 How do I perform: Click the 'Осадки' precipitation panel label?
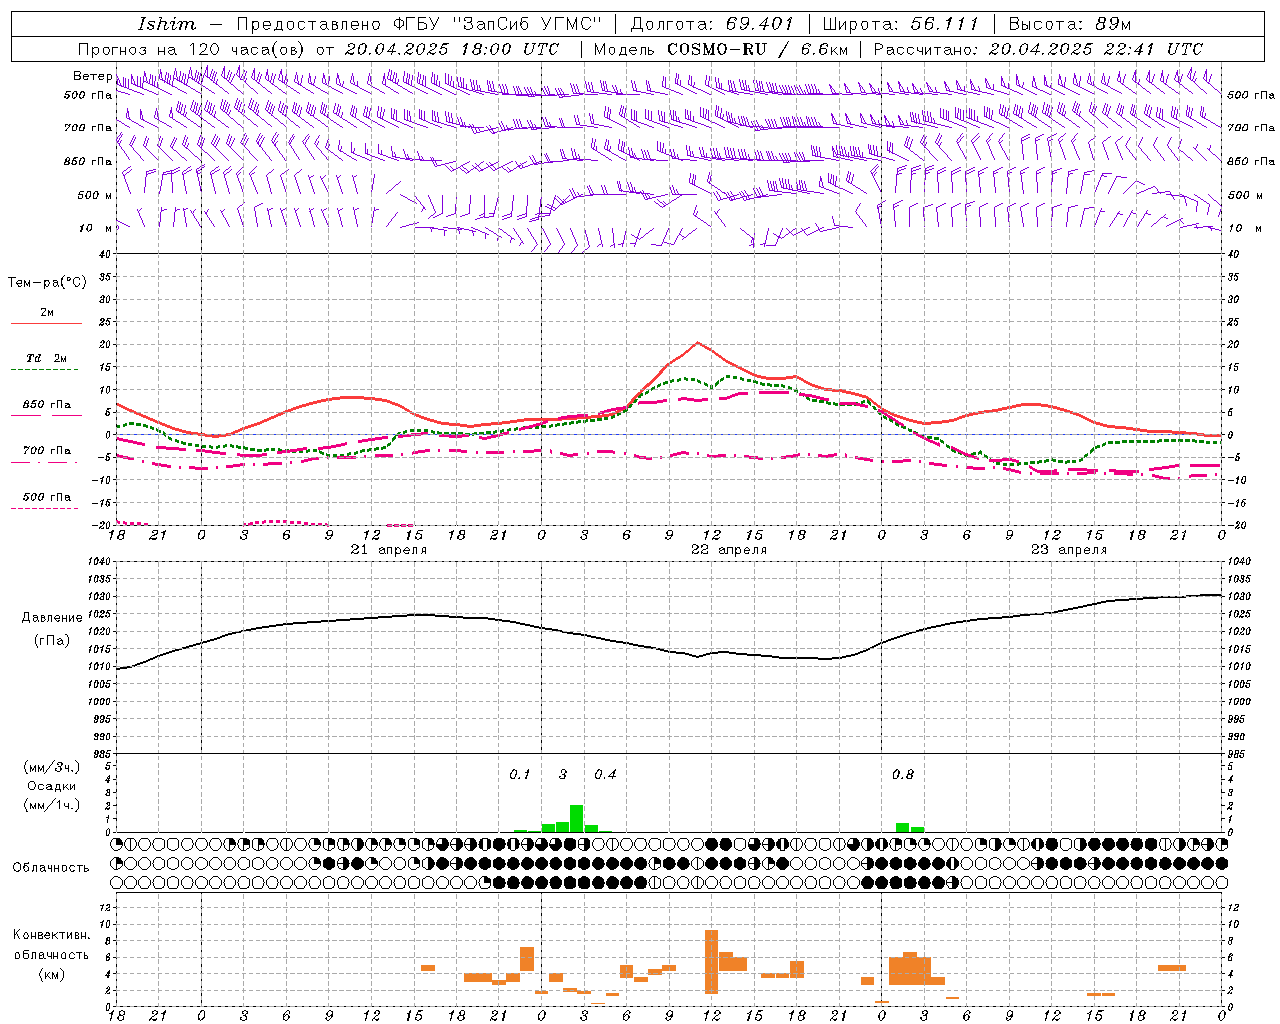point(52,786)
